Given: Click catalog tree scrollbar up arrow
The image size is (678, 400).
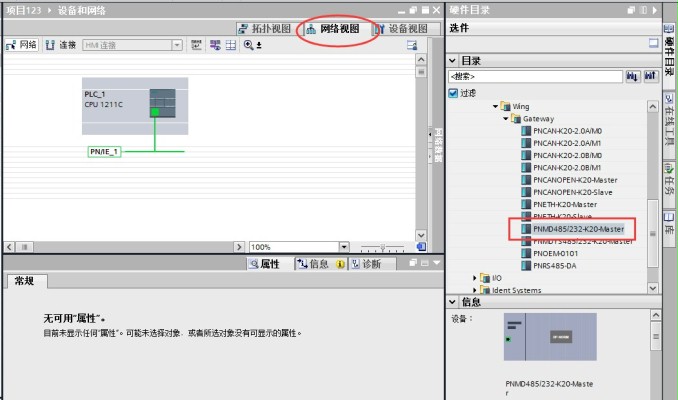Looking at the screenshot, I should point(653,106).
